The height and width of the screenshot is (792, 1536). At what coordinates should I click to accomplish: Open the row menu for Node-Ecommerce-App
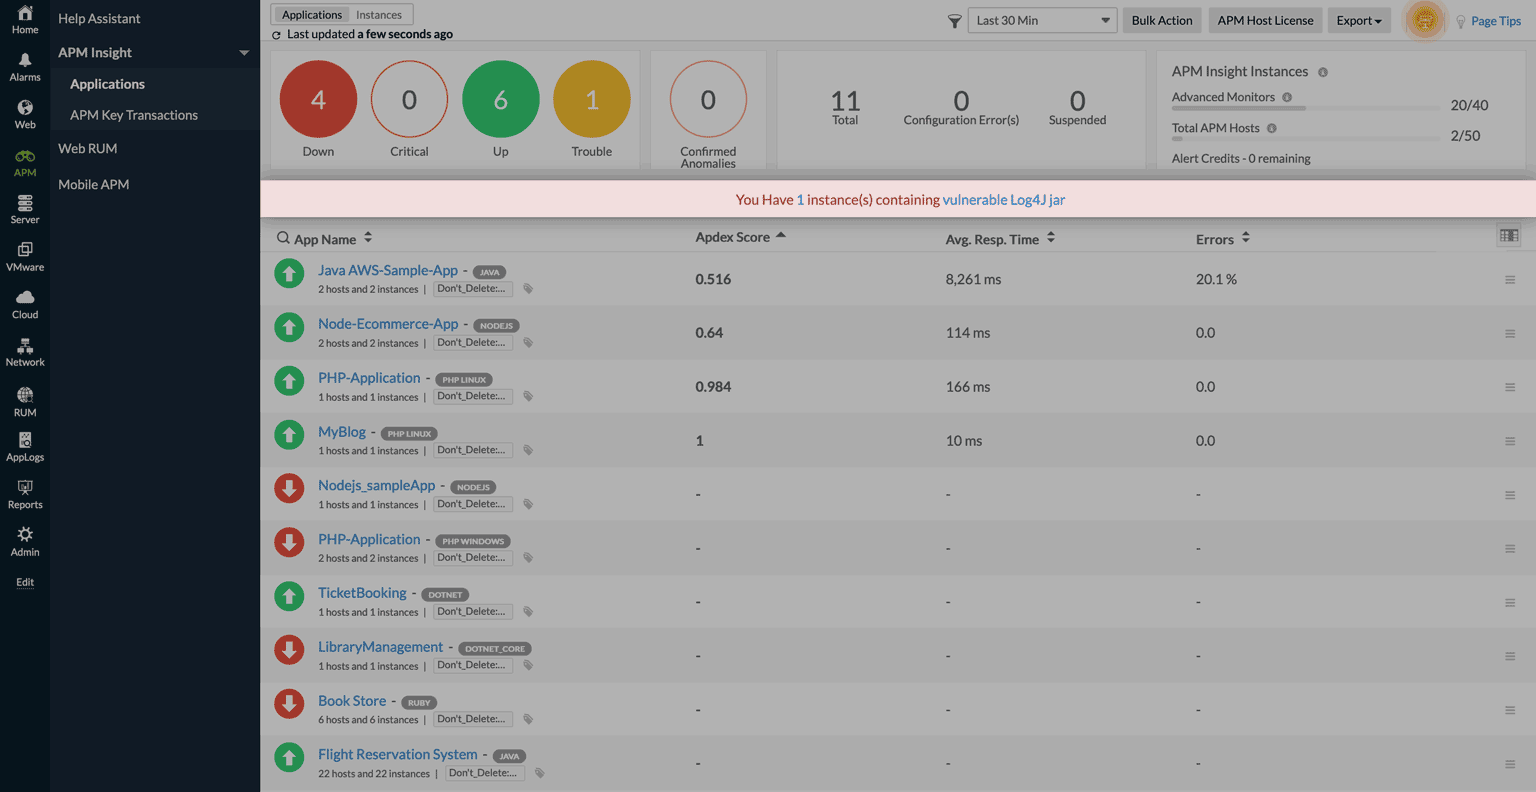(1510, 334)
